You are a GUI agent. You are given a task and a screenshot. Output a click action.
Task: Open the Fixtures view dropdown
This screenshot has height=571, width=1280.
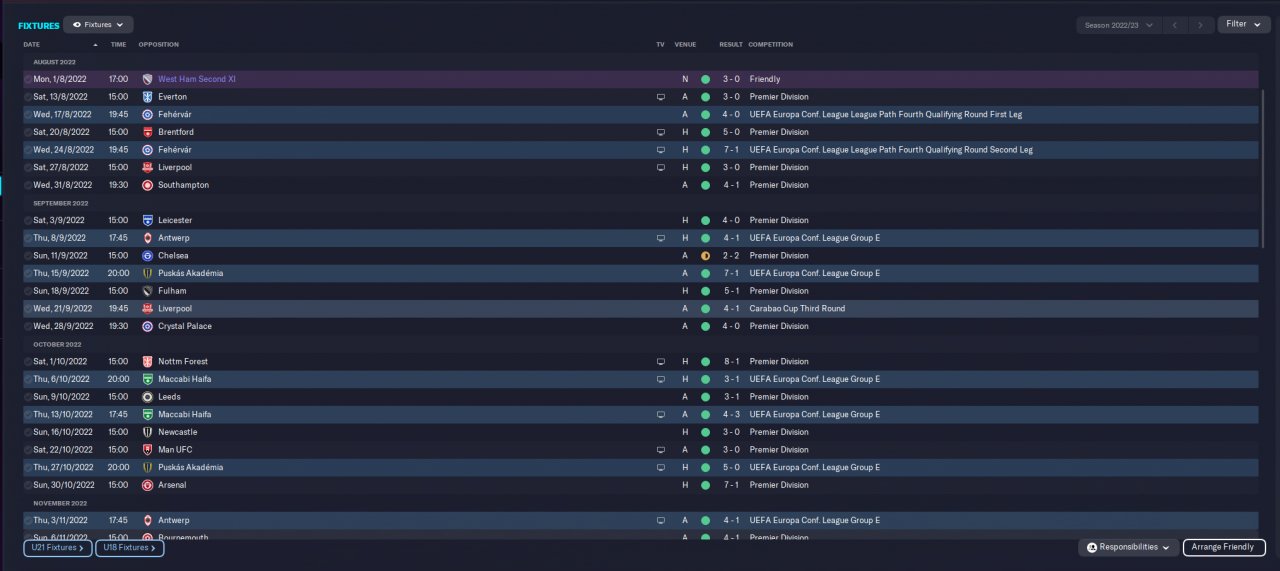click(98, 25)
